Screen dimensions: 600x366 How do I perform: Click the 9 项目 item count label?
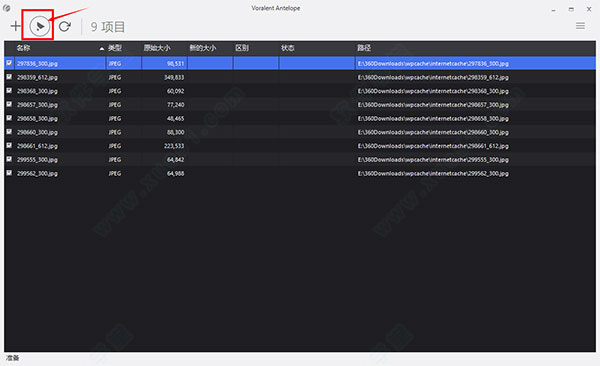point(108,26)
